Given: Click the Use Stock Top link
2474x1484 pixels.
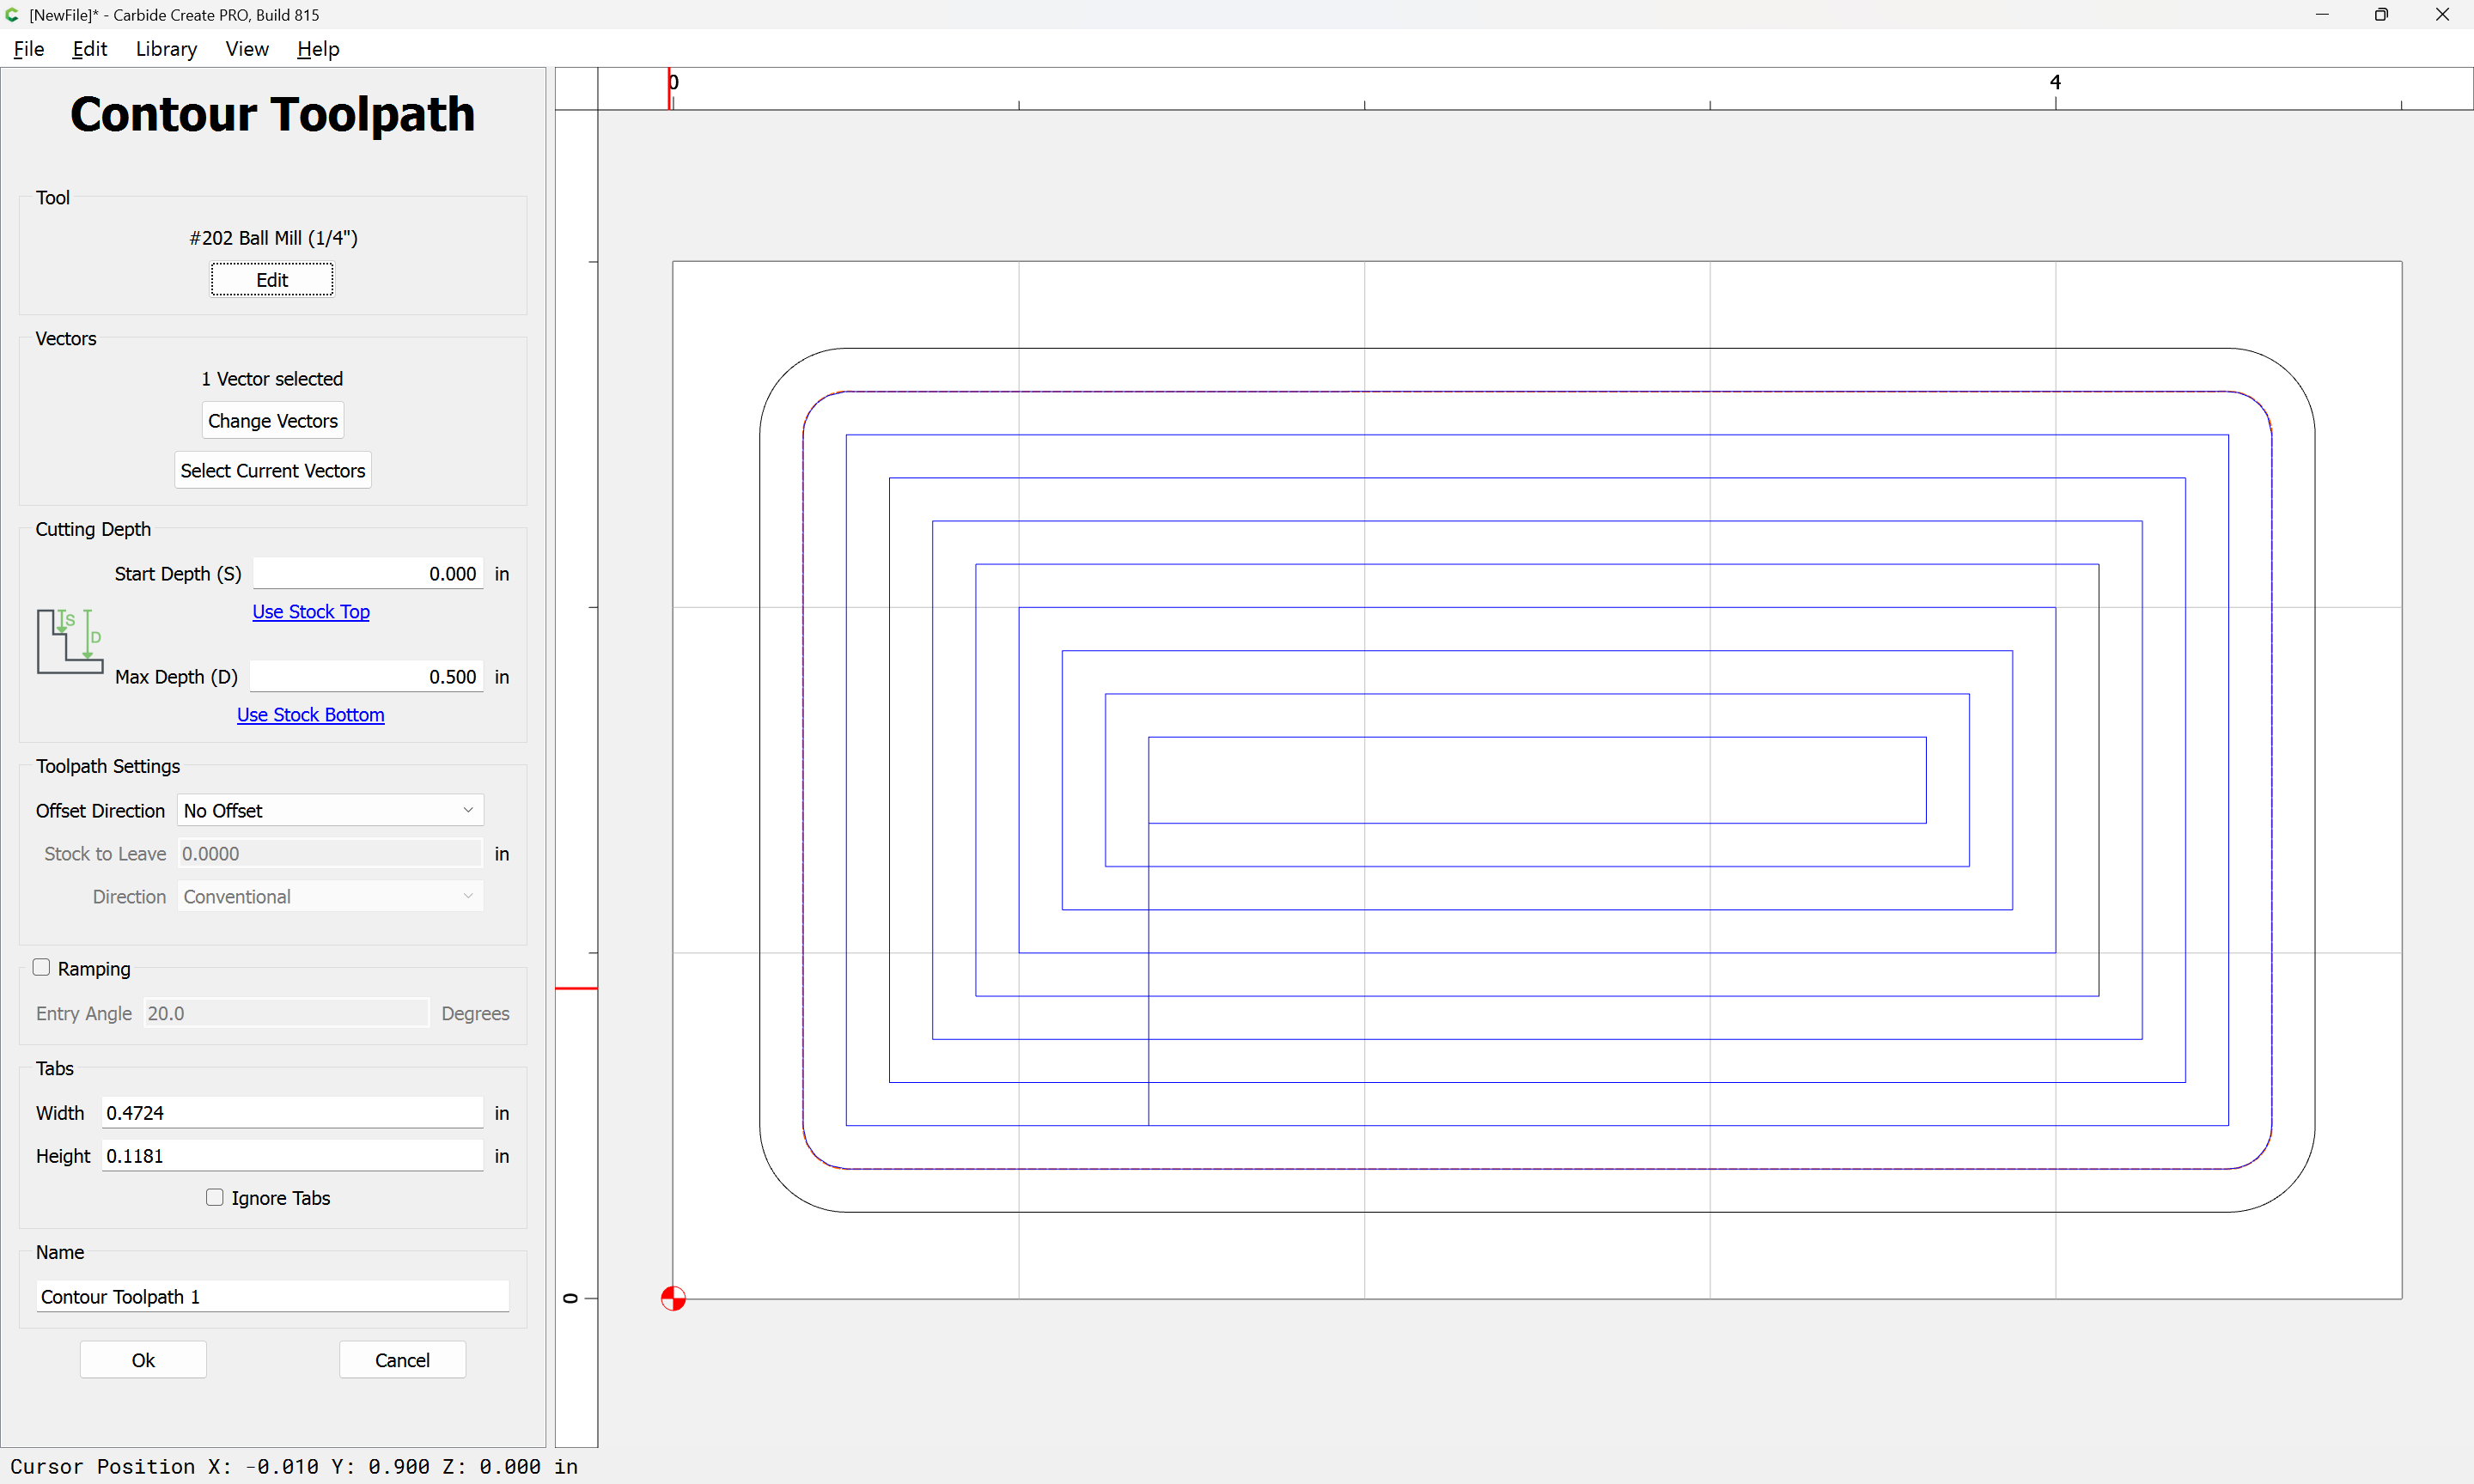Looking at the screenshot, I should (x=311, y=611).
